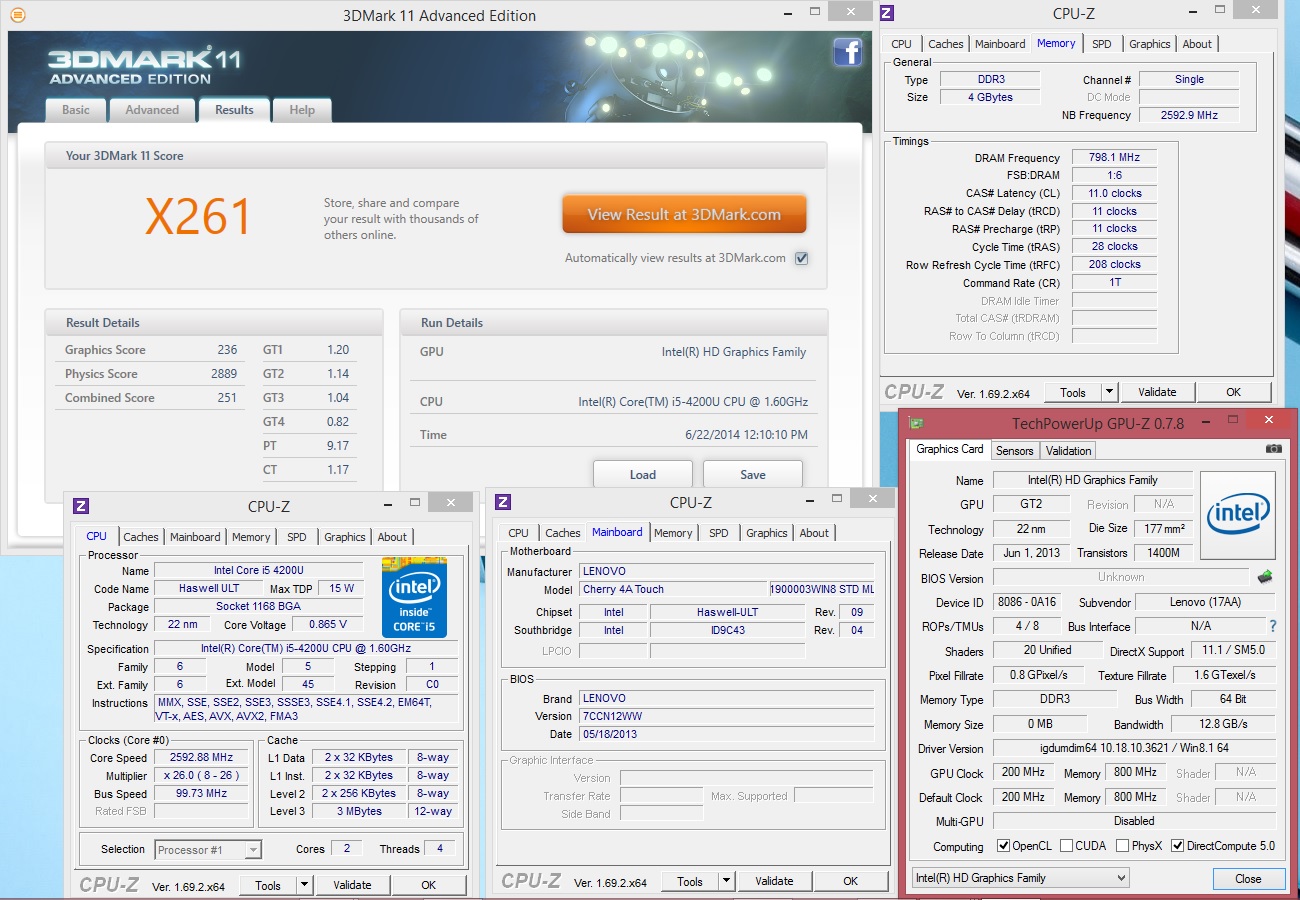The height and width of the screenshot is (900, 1300).
Task: Switch to the Basic tab in 3DMark
Action: 76,110
